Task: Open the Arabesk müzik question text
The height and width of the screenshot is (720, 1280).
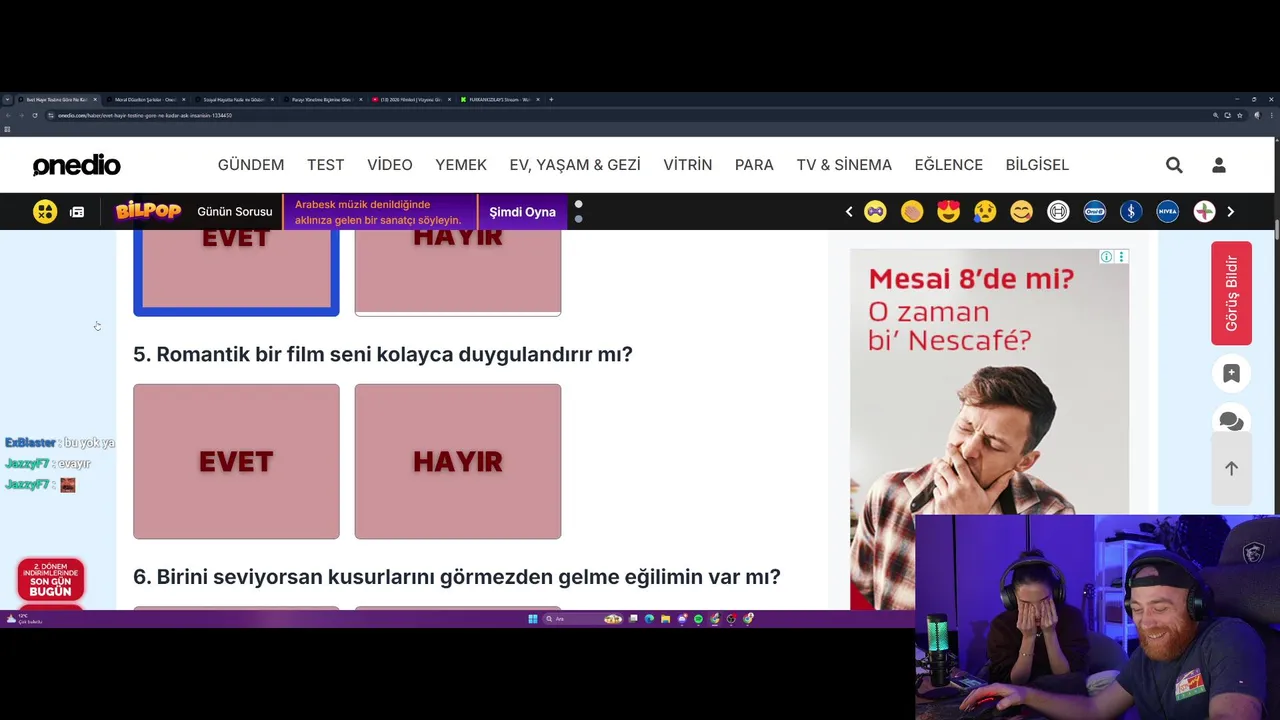Action: tap(379, 212)
